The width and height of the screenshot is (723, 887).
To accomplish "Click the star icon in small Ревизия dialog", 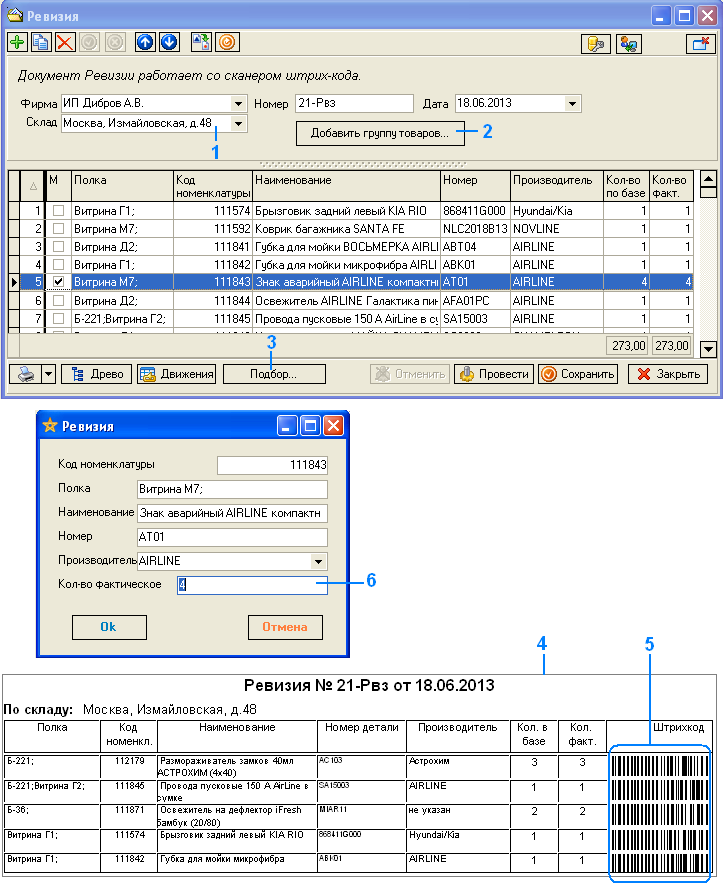I will coord(50,425).
